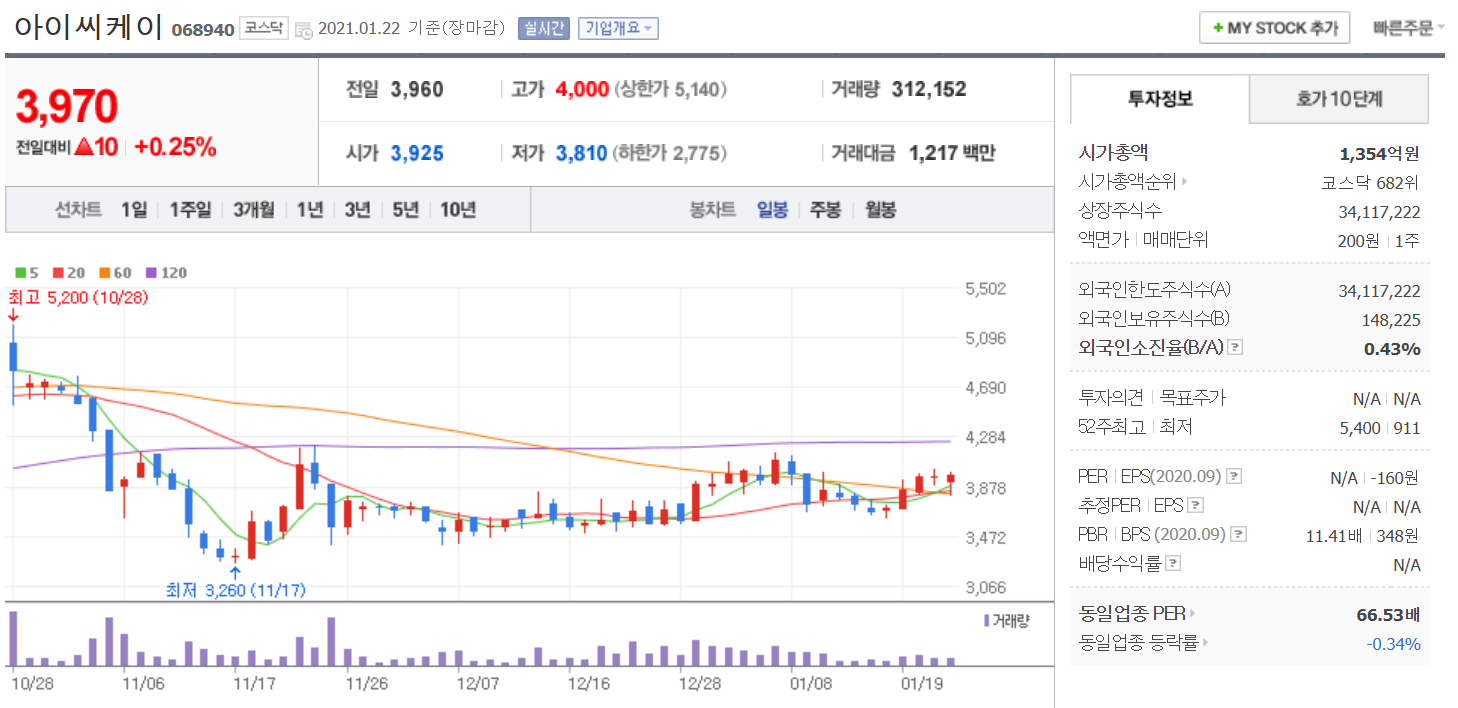Click the calendar icon before the 2021.01.22 date

tap(303, 29)
